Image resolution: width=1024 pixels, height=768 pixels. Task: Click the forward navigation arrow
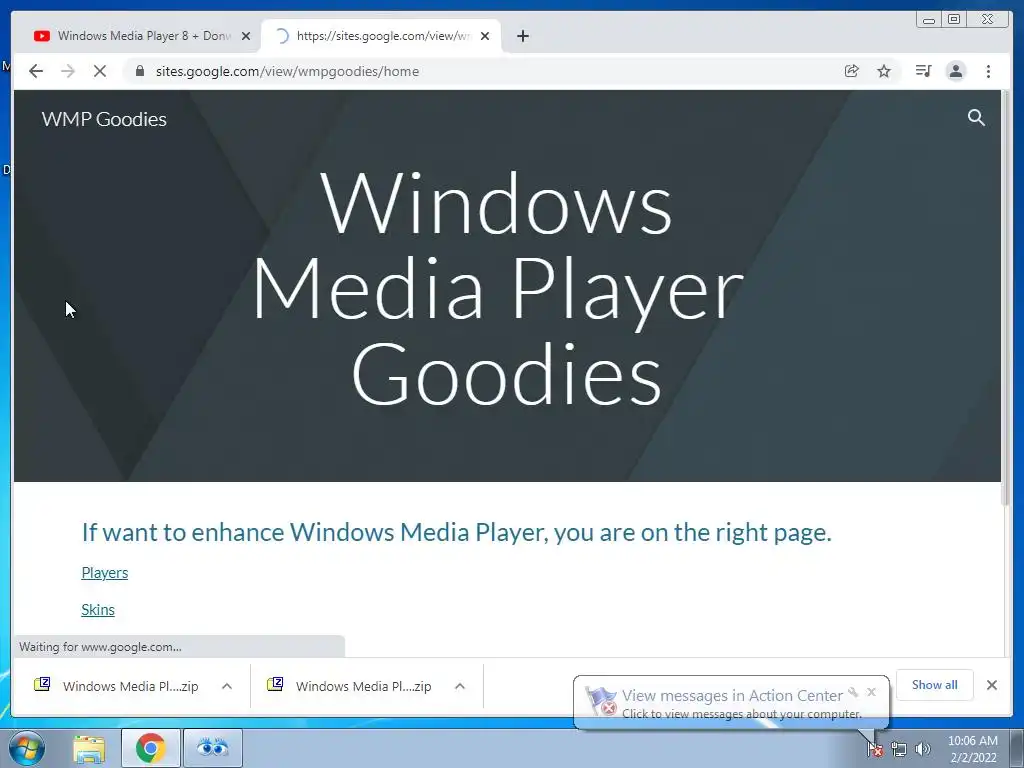[x=68, y=71]
